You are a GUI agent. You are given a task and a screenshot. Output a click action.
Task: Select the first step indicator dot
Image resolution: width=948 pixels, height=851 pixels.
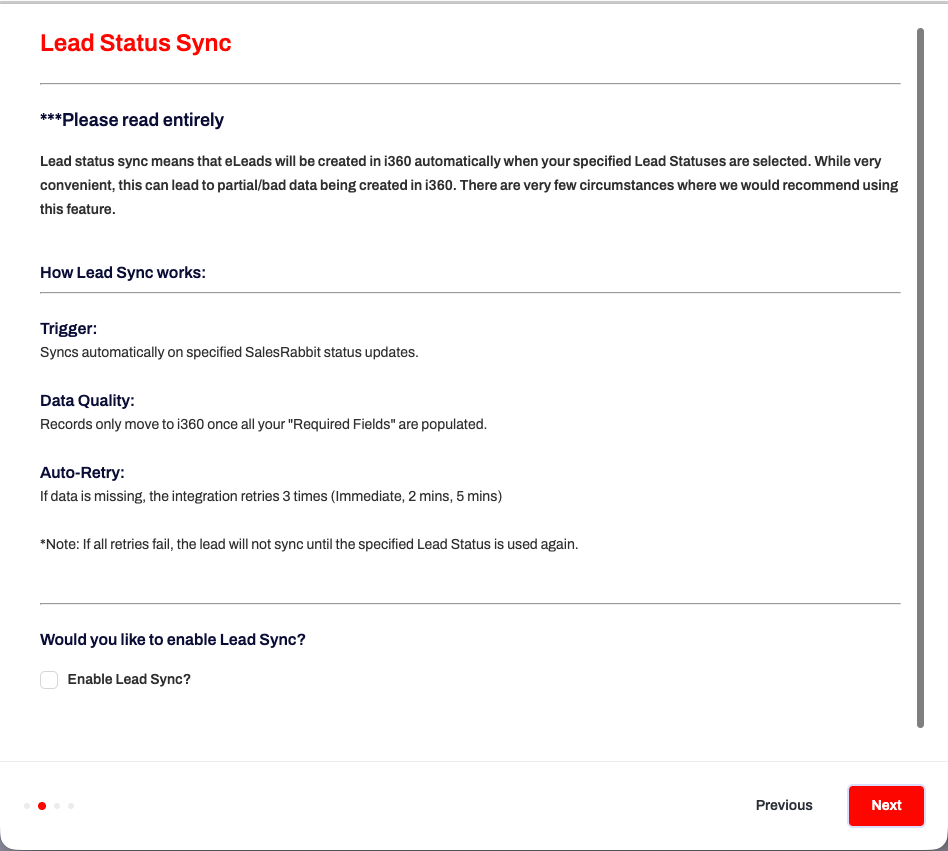pos(27,806)
